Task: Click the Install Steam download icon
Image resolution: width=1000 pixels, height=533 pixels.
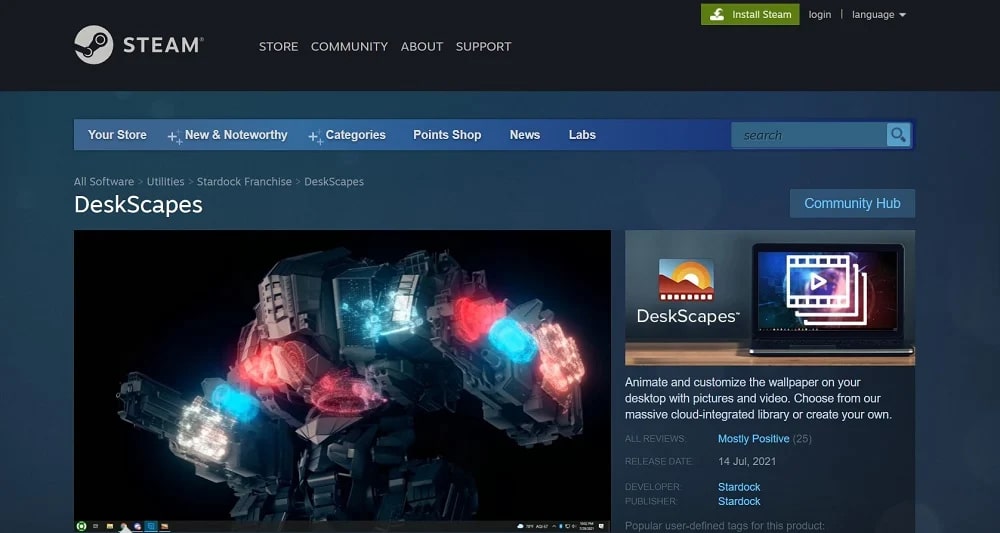Action: [x=717, y=15]
